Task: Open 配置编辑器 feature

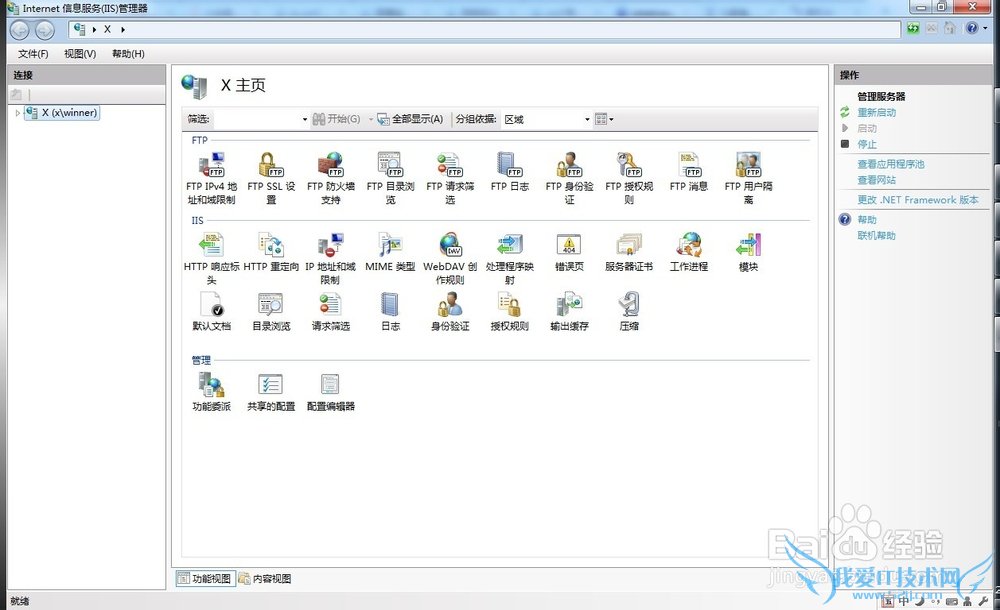Action: tap(330, 392)
